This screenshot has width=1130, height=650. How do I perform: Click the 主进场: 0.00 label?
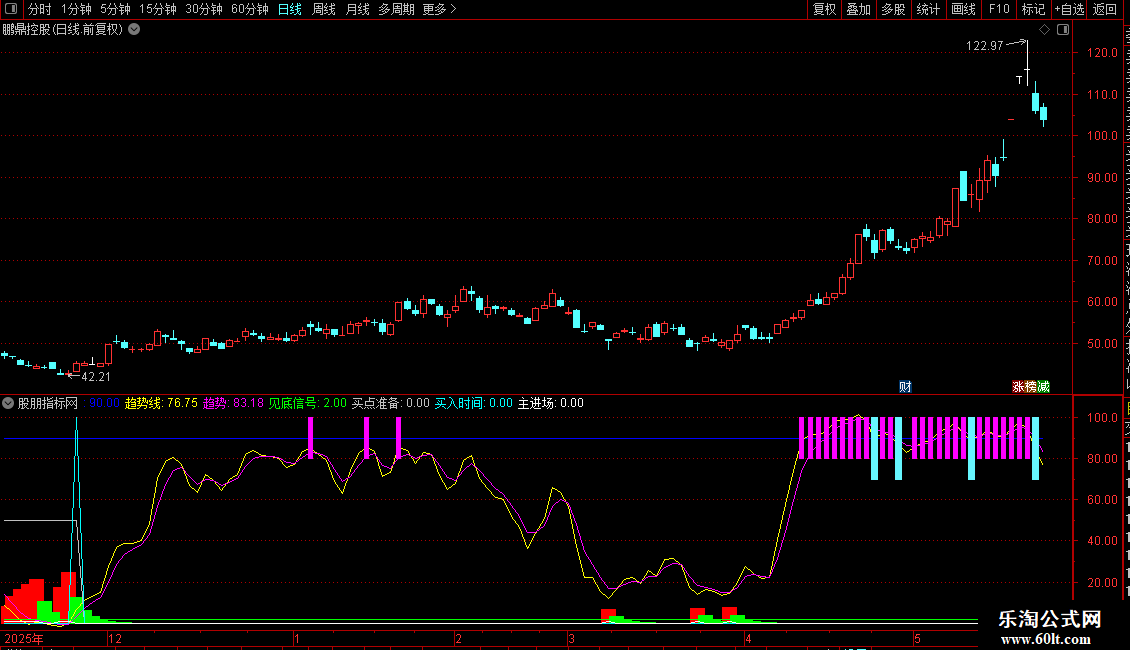click(x=551, y=404)
